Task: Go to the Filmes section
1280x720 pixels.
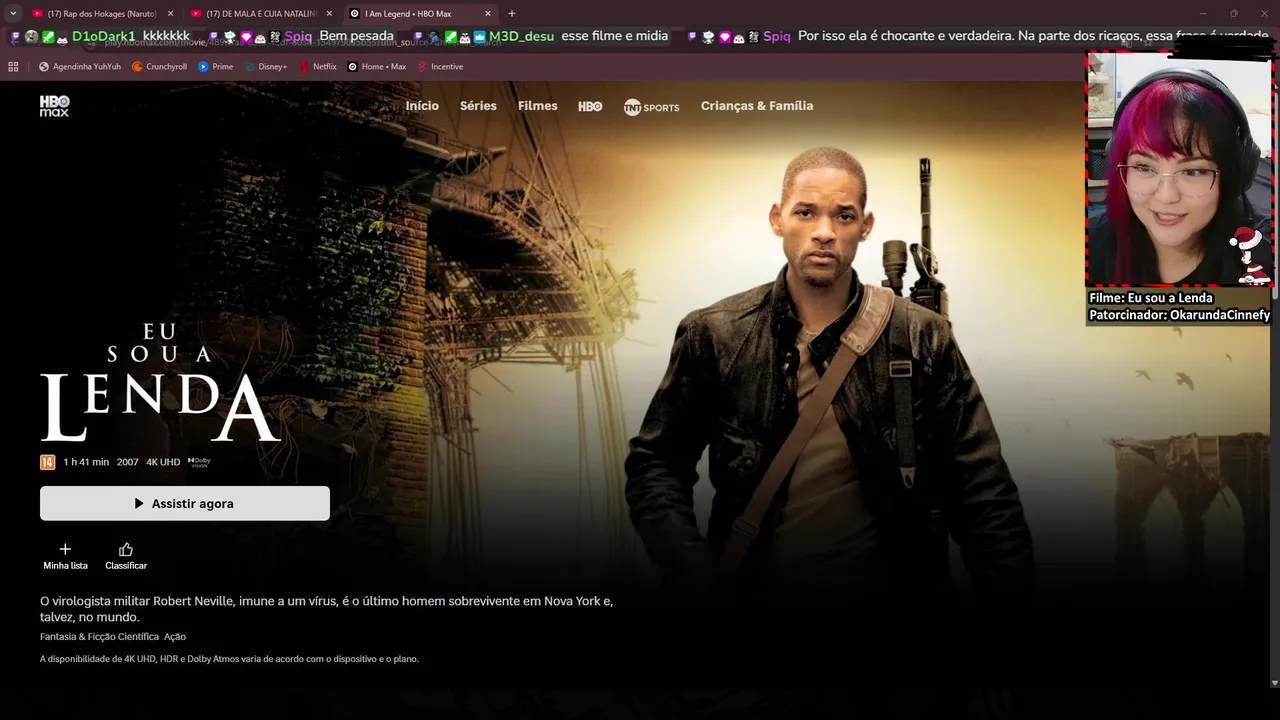Action: 537,106
